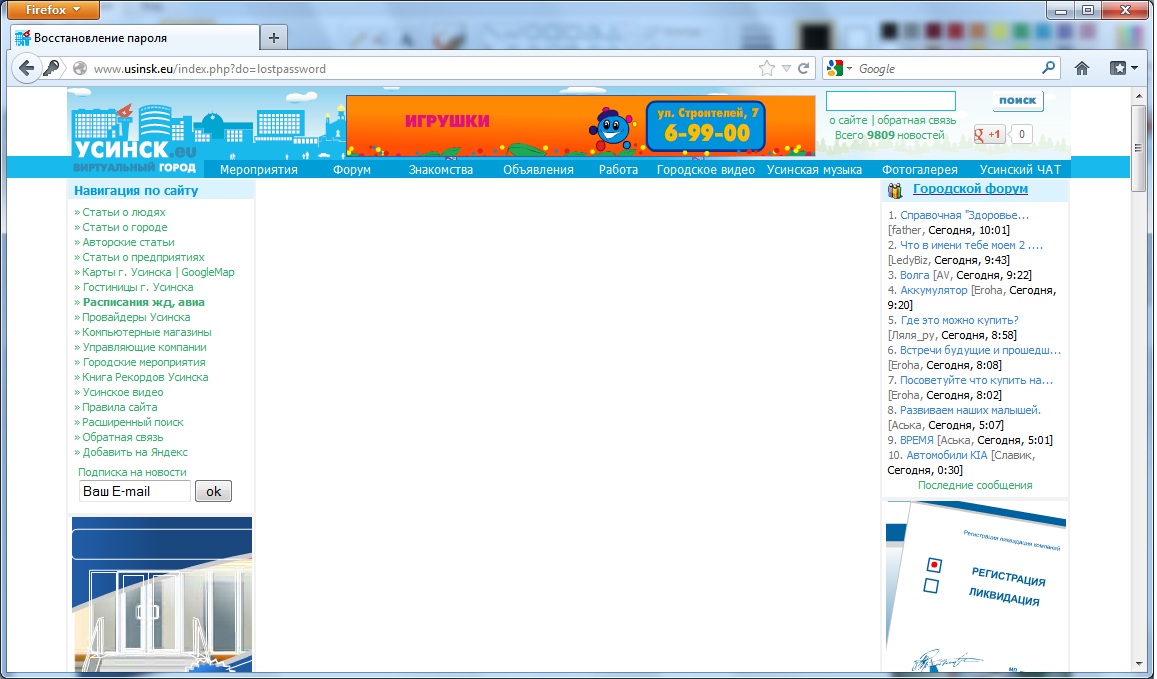The image size is (1157, 679).
Task: Reload the page with the refresh icon
Action: 803,69
